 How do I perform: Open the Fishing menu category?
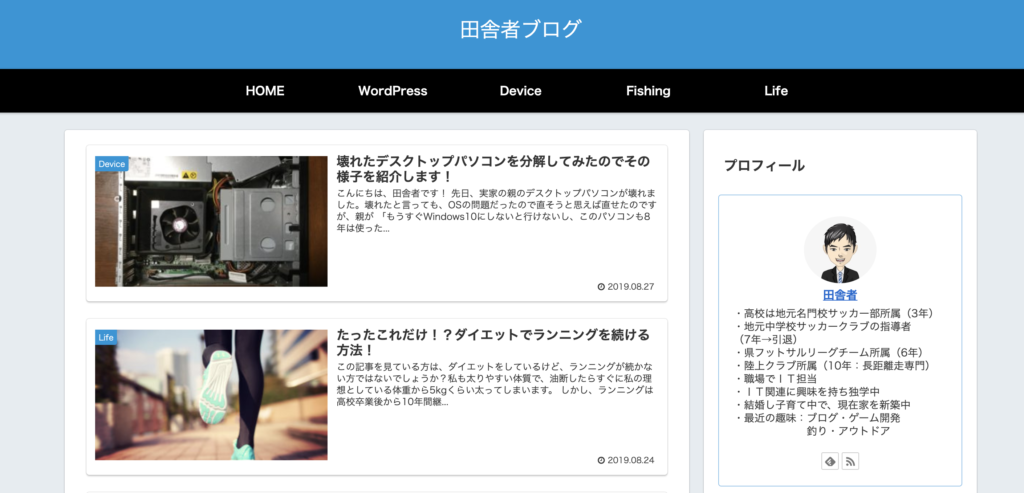(x=648, y=91)
